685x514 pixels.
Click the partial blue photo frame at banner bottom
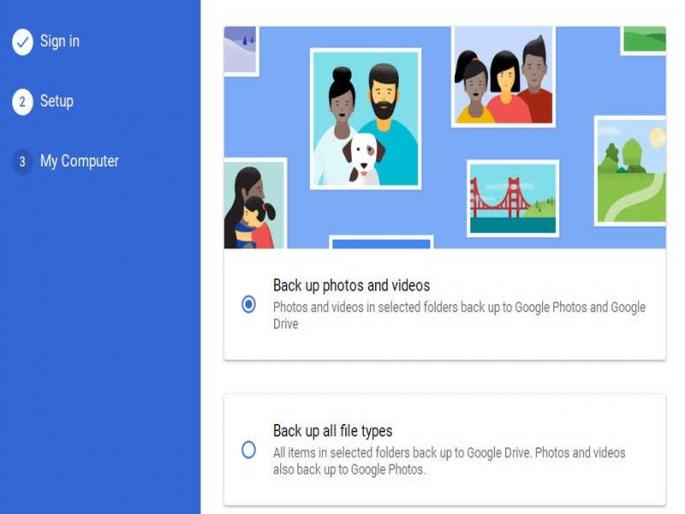tap(381, 242)
